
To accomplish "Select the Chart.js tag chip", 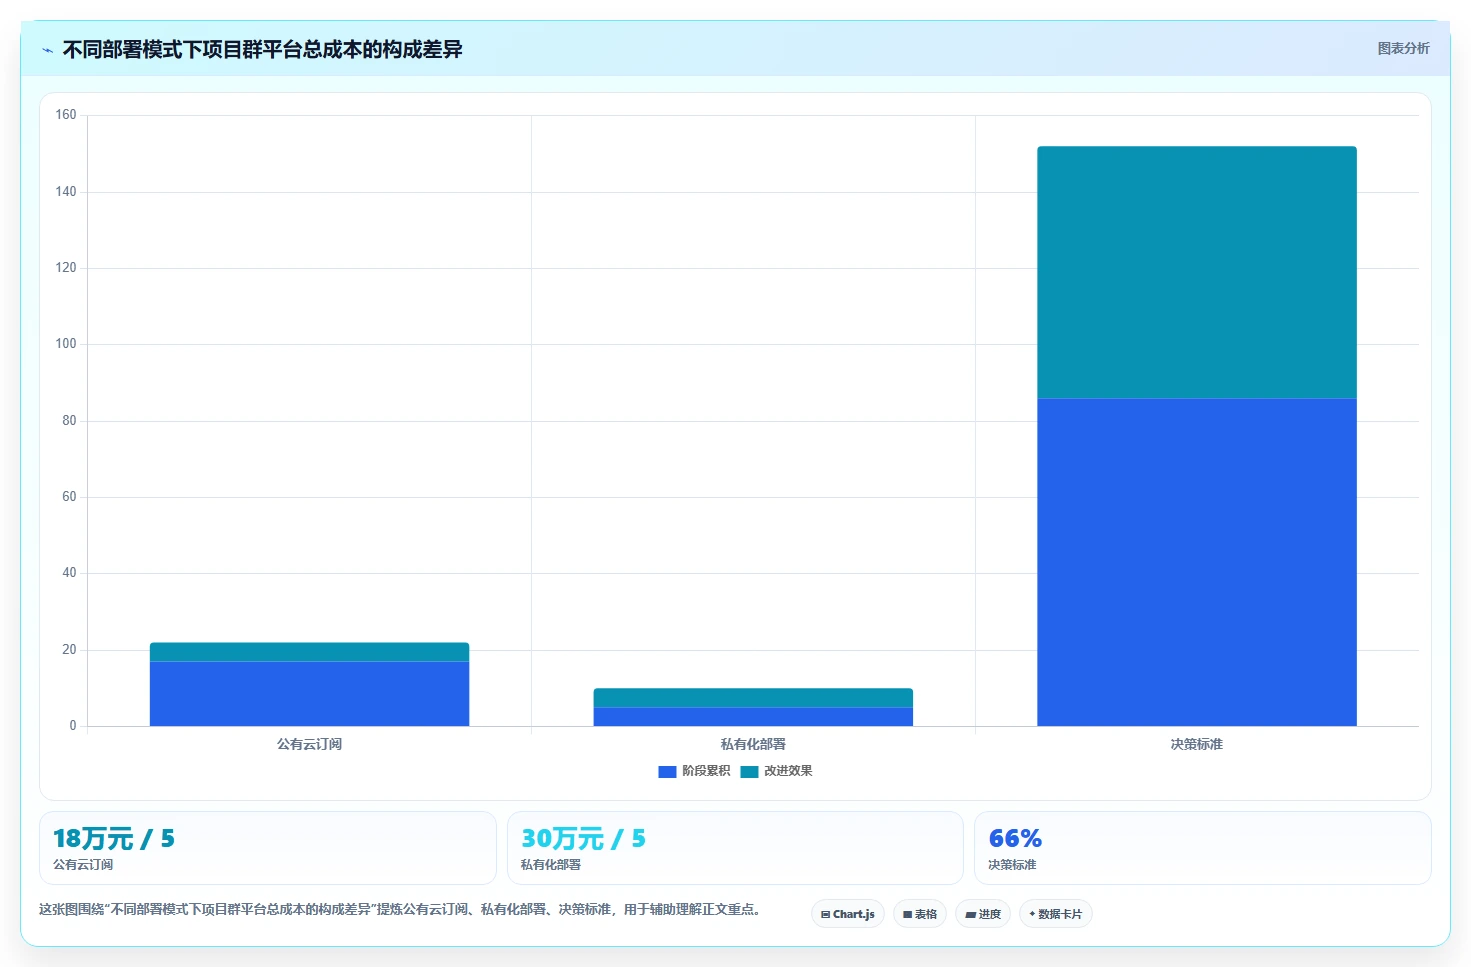I will pos(847,914).
